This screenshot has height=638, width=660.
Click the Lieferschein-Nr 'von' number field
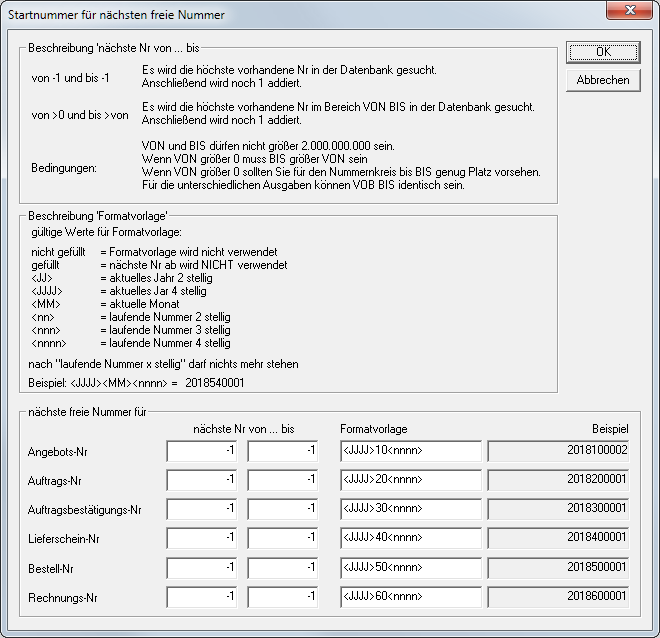[x=202, y=539]
